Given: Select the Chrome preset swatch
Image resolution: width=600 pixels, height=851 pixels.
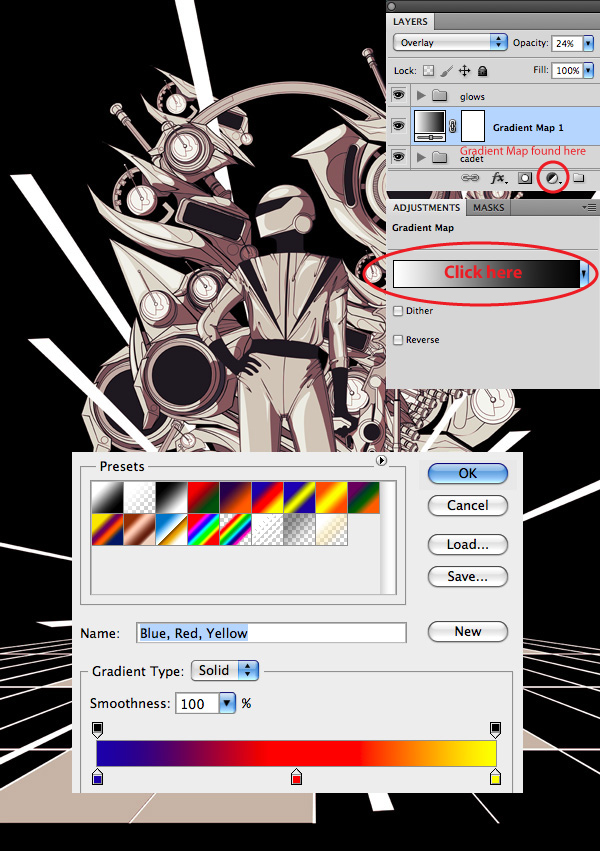Looking at the screenshot, I should pyautogui.click(x=171, y=529).
